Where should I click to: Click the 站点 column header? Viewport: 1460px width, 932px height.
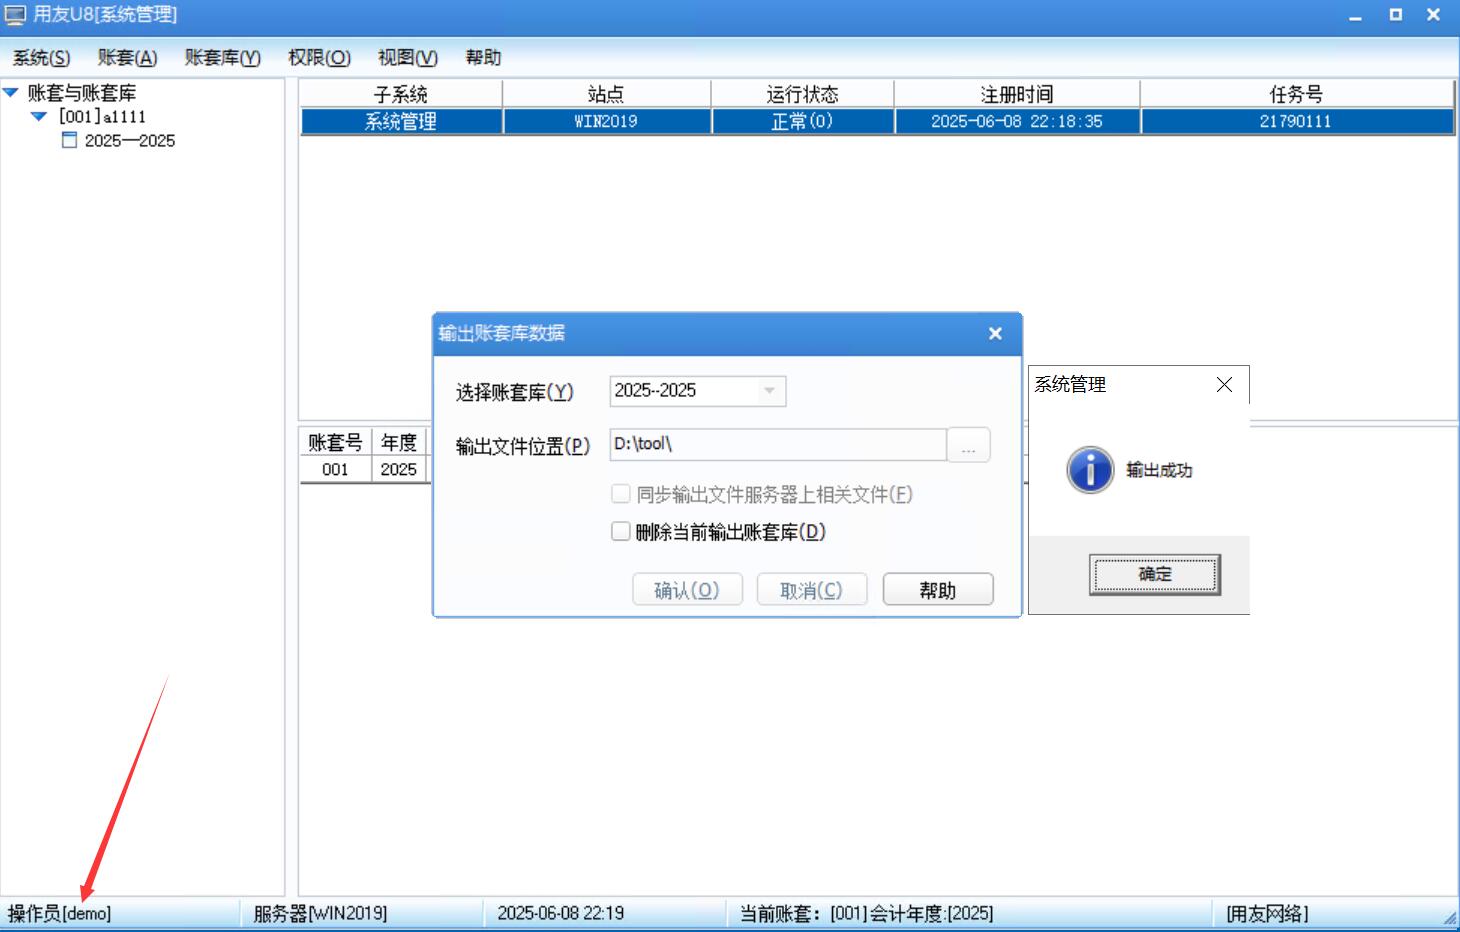pos(606,94)
